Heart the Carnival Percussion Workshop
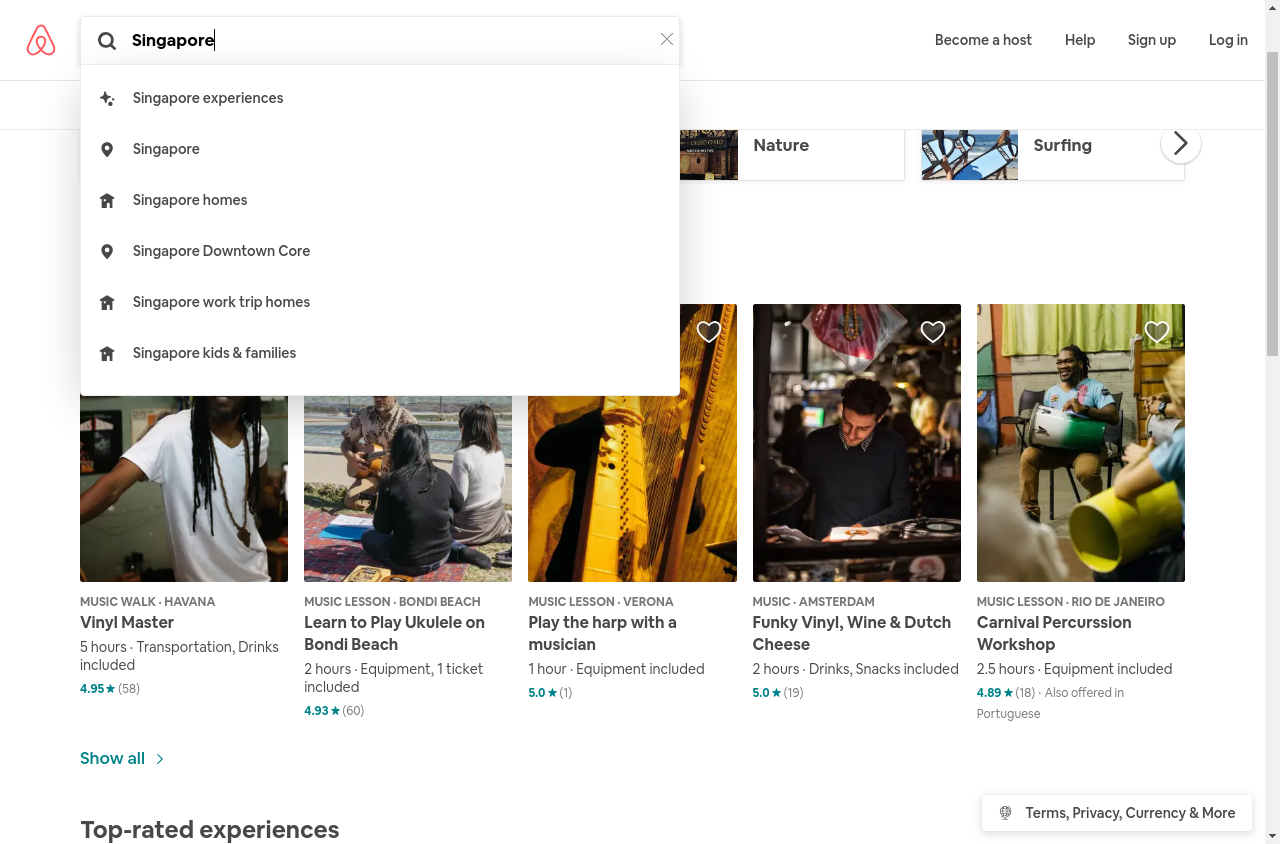Screen dimensions: 1280x844 tap(1156, 332)
